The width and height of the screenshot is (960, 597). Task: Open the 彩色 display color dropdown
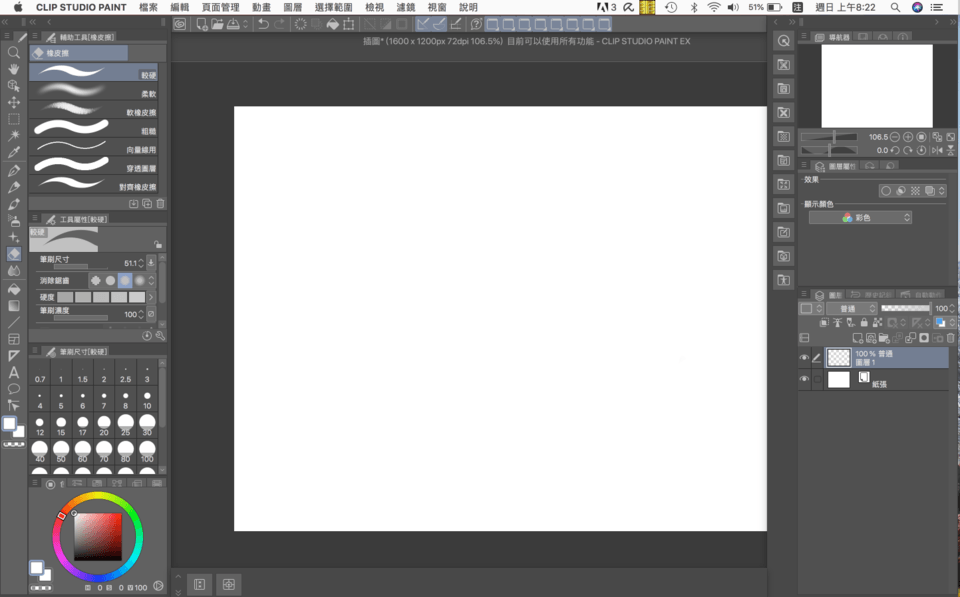click(x=861, y=217)
